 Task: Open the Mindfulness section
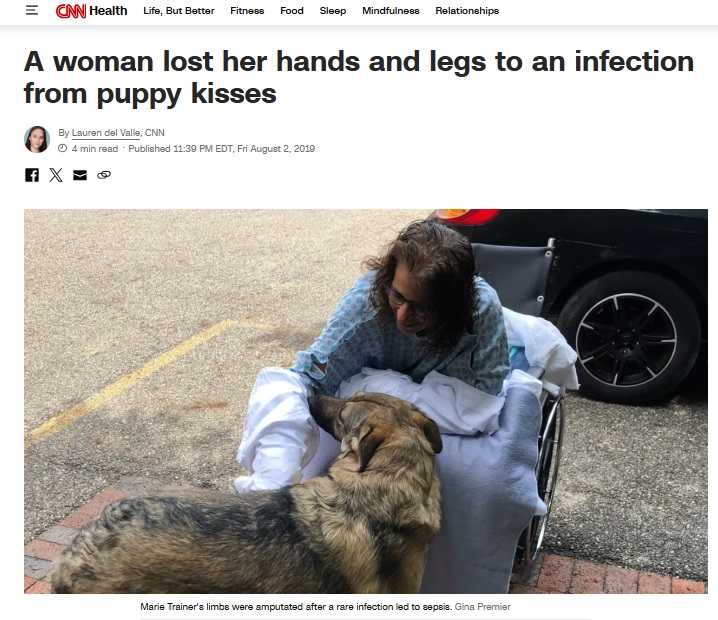(x=391, y=11)
